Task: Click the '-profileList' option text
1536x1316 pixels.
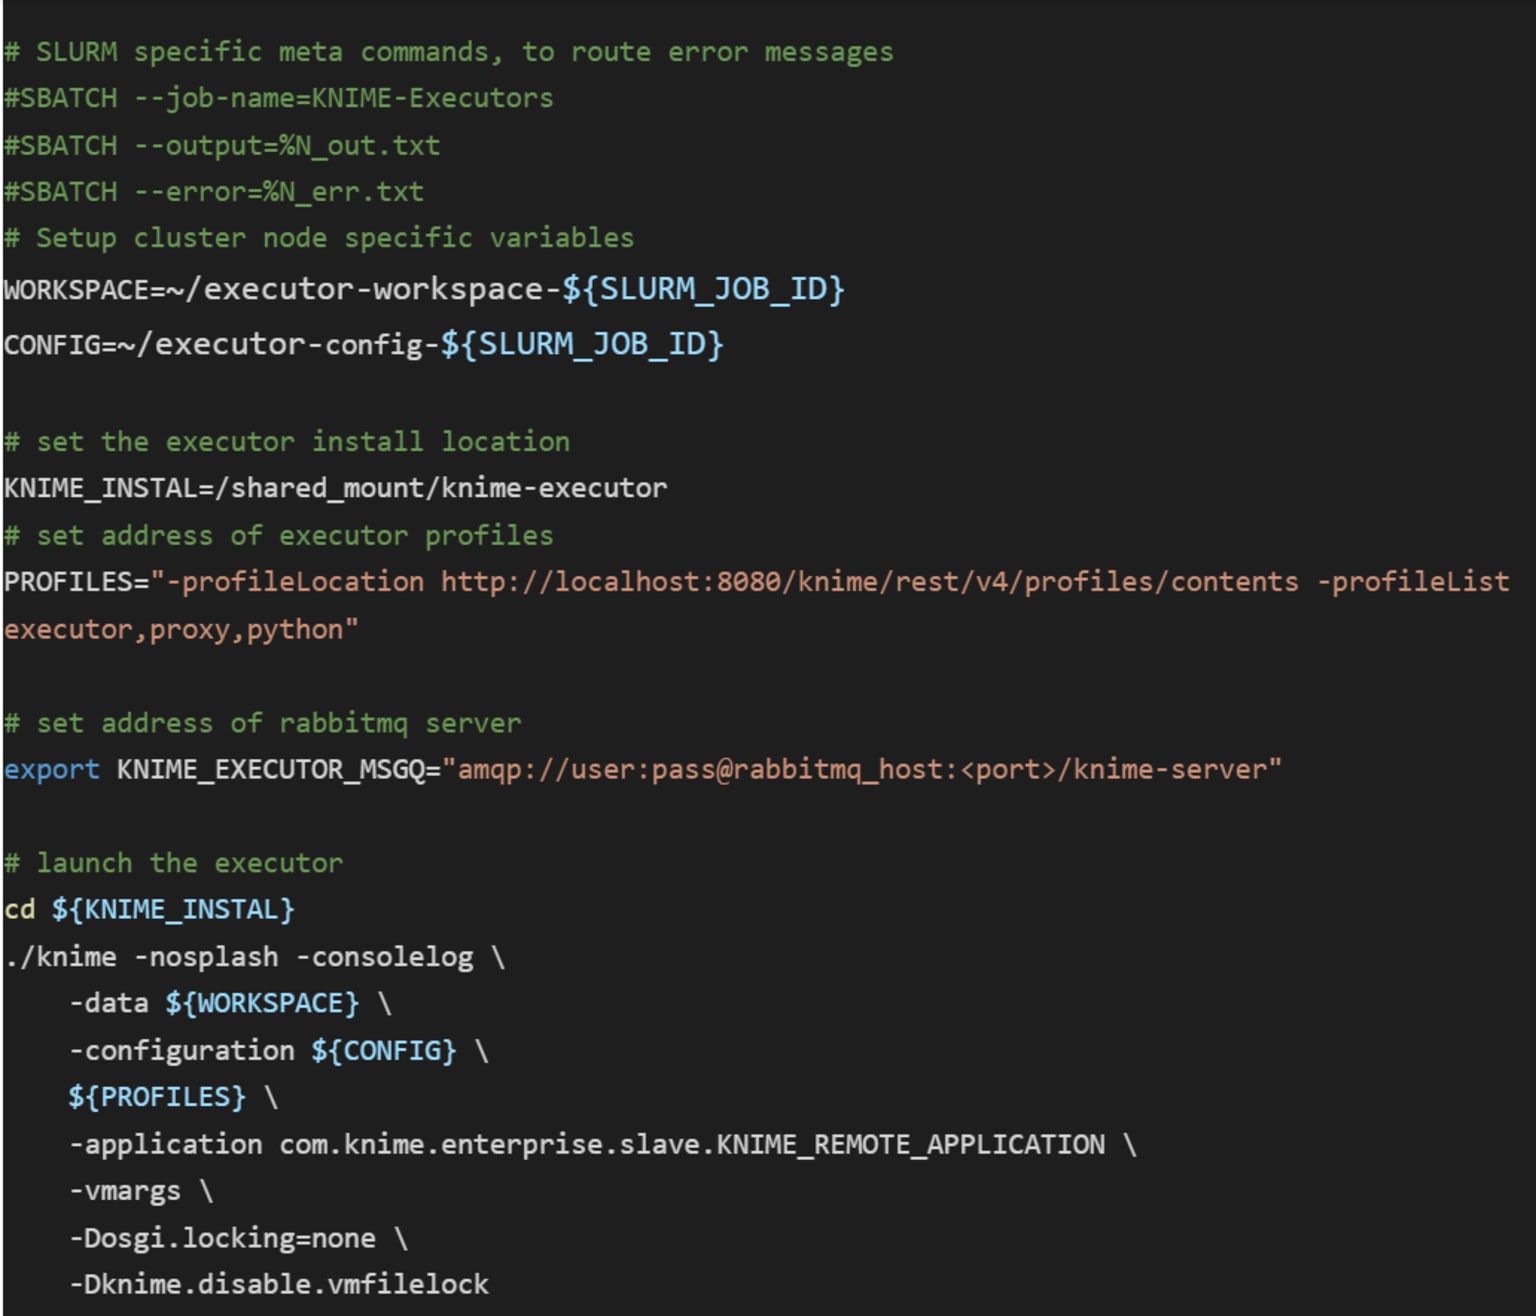Action: [x=1412, y=581]
